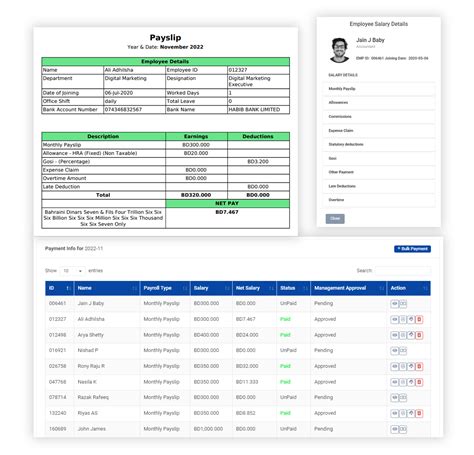Click the payment icon in Razak Rafeeq's row
The width and height of the screenshot is (474, 455).
(x=403, y=398)
